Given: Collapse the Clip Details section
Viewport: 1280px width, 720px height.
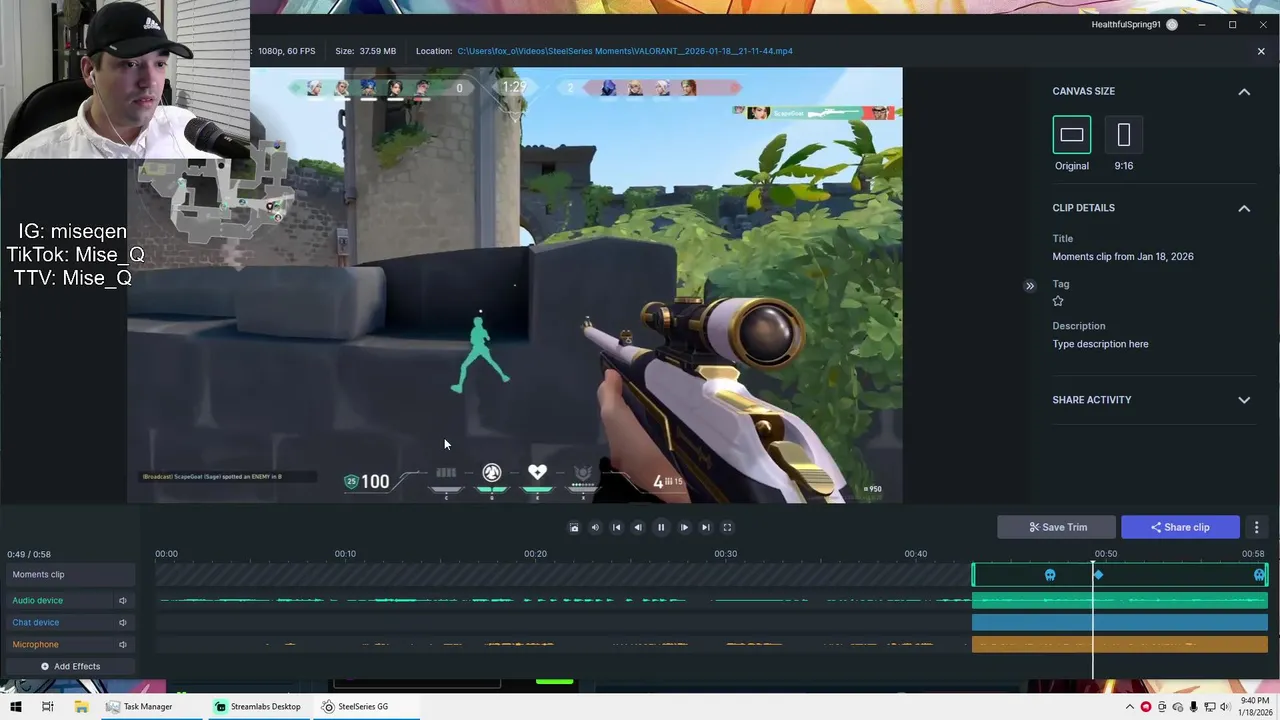Looking at the screenshot, I should tap(1244, 208).
